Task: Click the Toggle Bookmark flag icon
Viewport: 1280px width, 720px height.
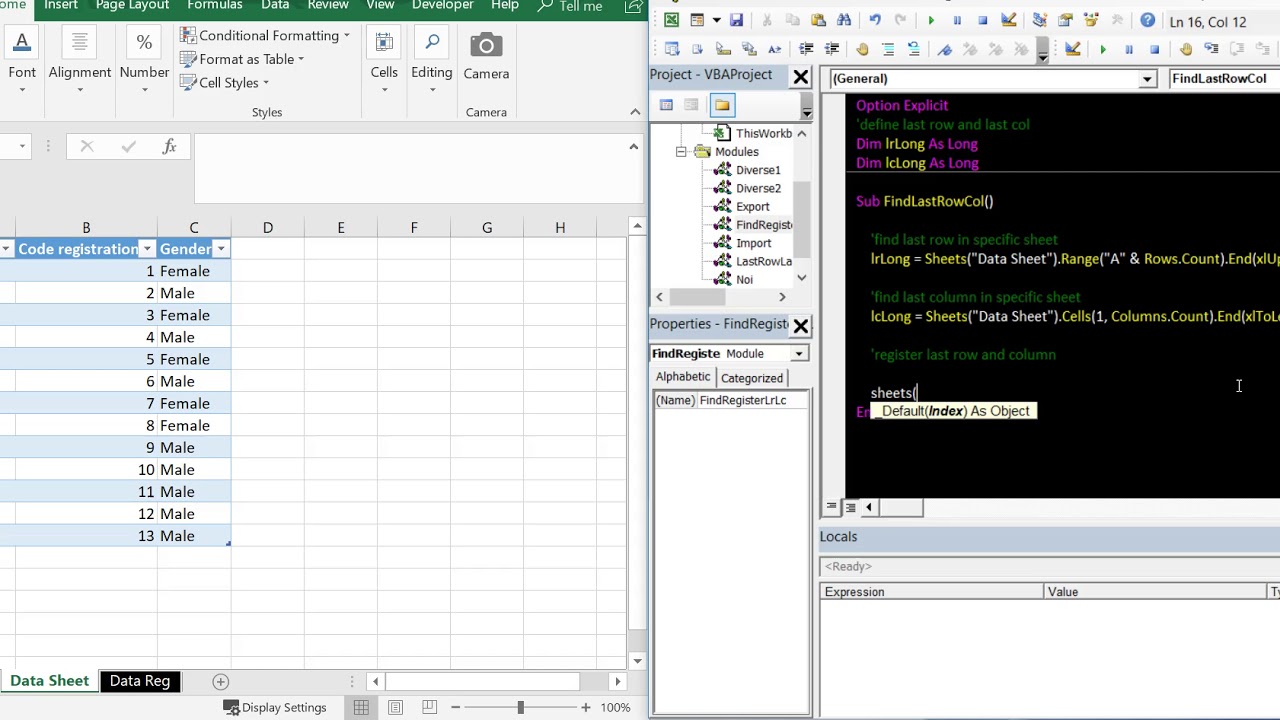Action: (945, 49)
